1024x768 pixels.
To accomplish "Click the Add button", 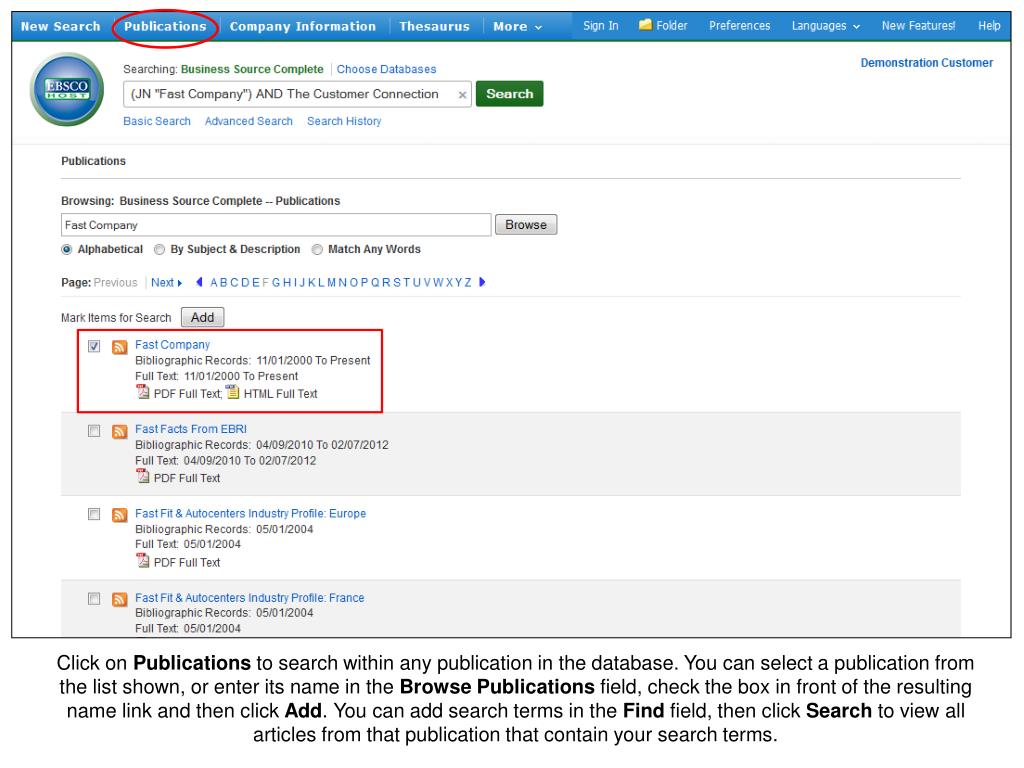I will pos(202,317).
